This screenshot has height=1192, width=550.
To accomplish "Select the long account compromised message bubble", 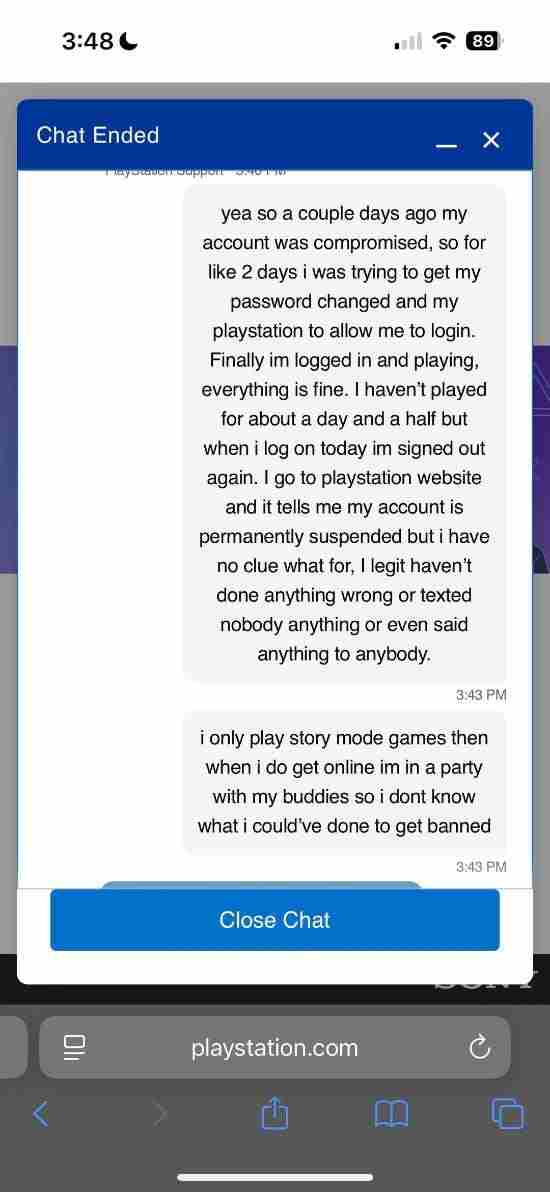I will tap(344, 433).
